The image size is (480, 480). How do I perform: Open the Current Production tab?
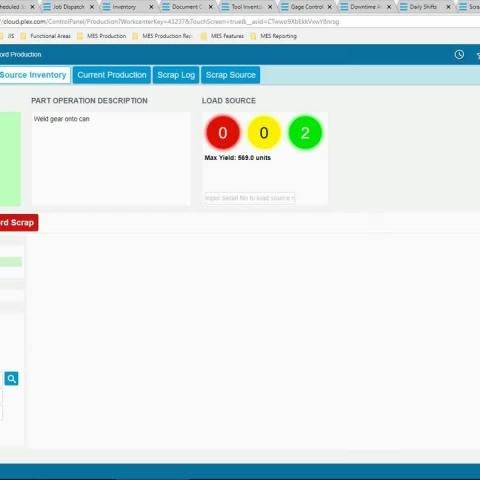pyautogui.click(x=112, y=75)
